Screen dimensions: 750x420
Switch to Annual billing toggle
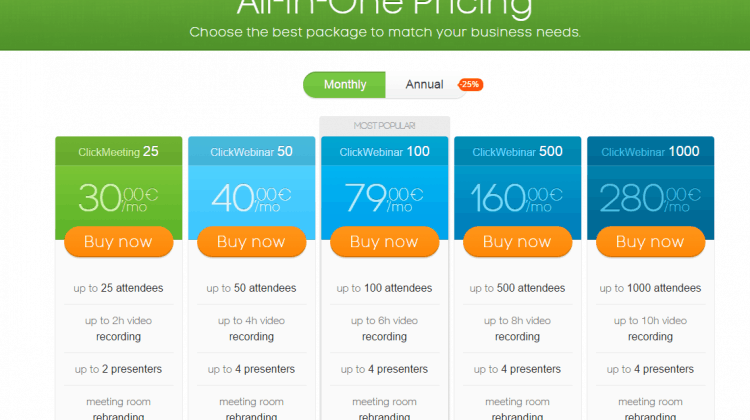pyautogui.click(x=425, y=85)
